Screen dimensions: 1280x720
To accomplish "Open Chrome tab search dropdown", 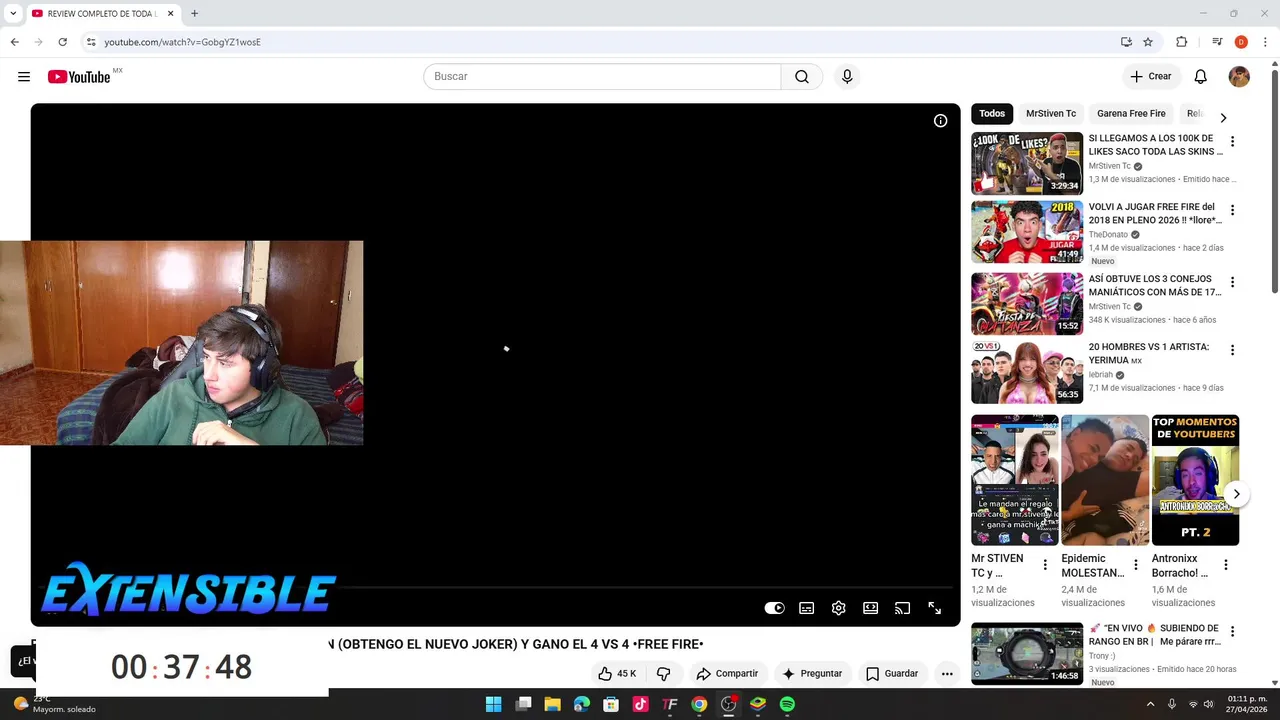I will point(13,14).
